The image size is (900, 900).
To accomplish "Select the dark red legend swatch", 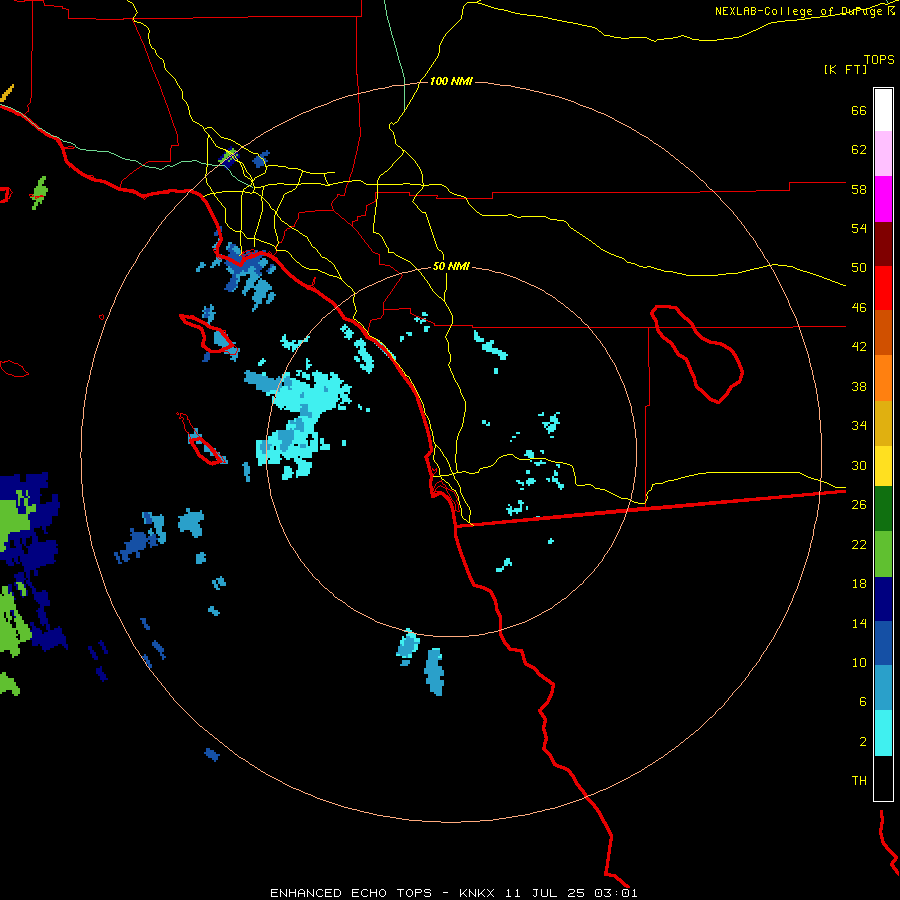I will coord(883,244).
